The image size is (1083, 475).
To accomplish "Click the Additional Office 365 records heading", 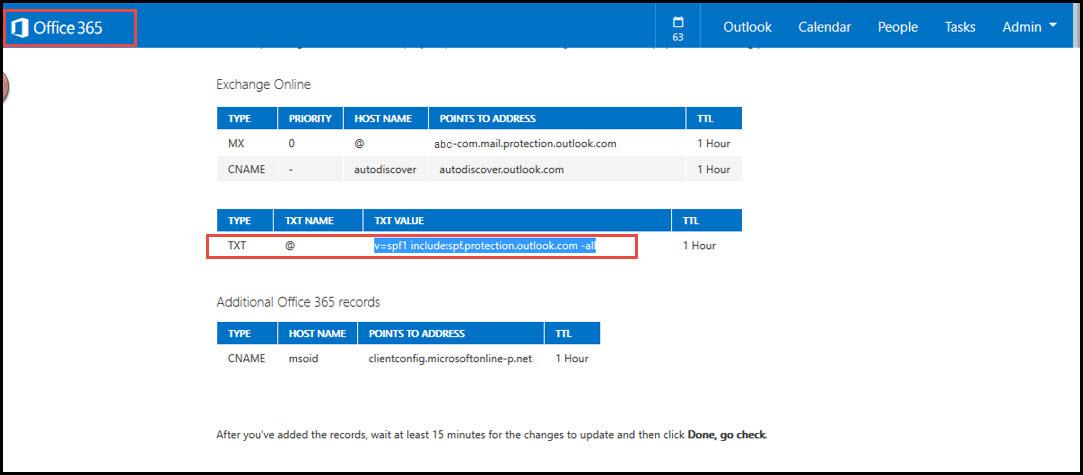I will (298, 302).
